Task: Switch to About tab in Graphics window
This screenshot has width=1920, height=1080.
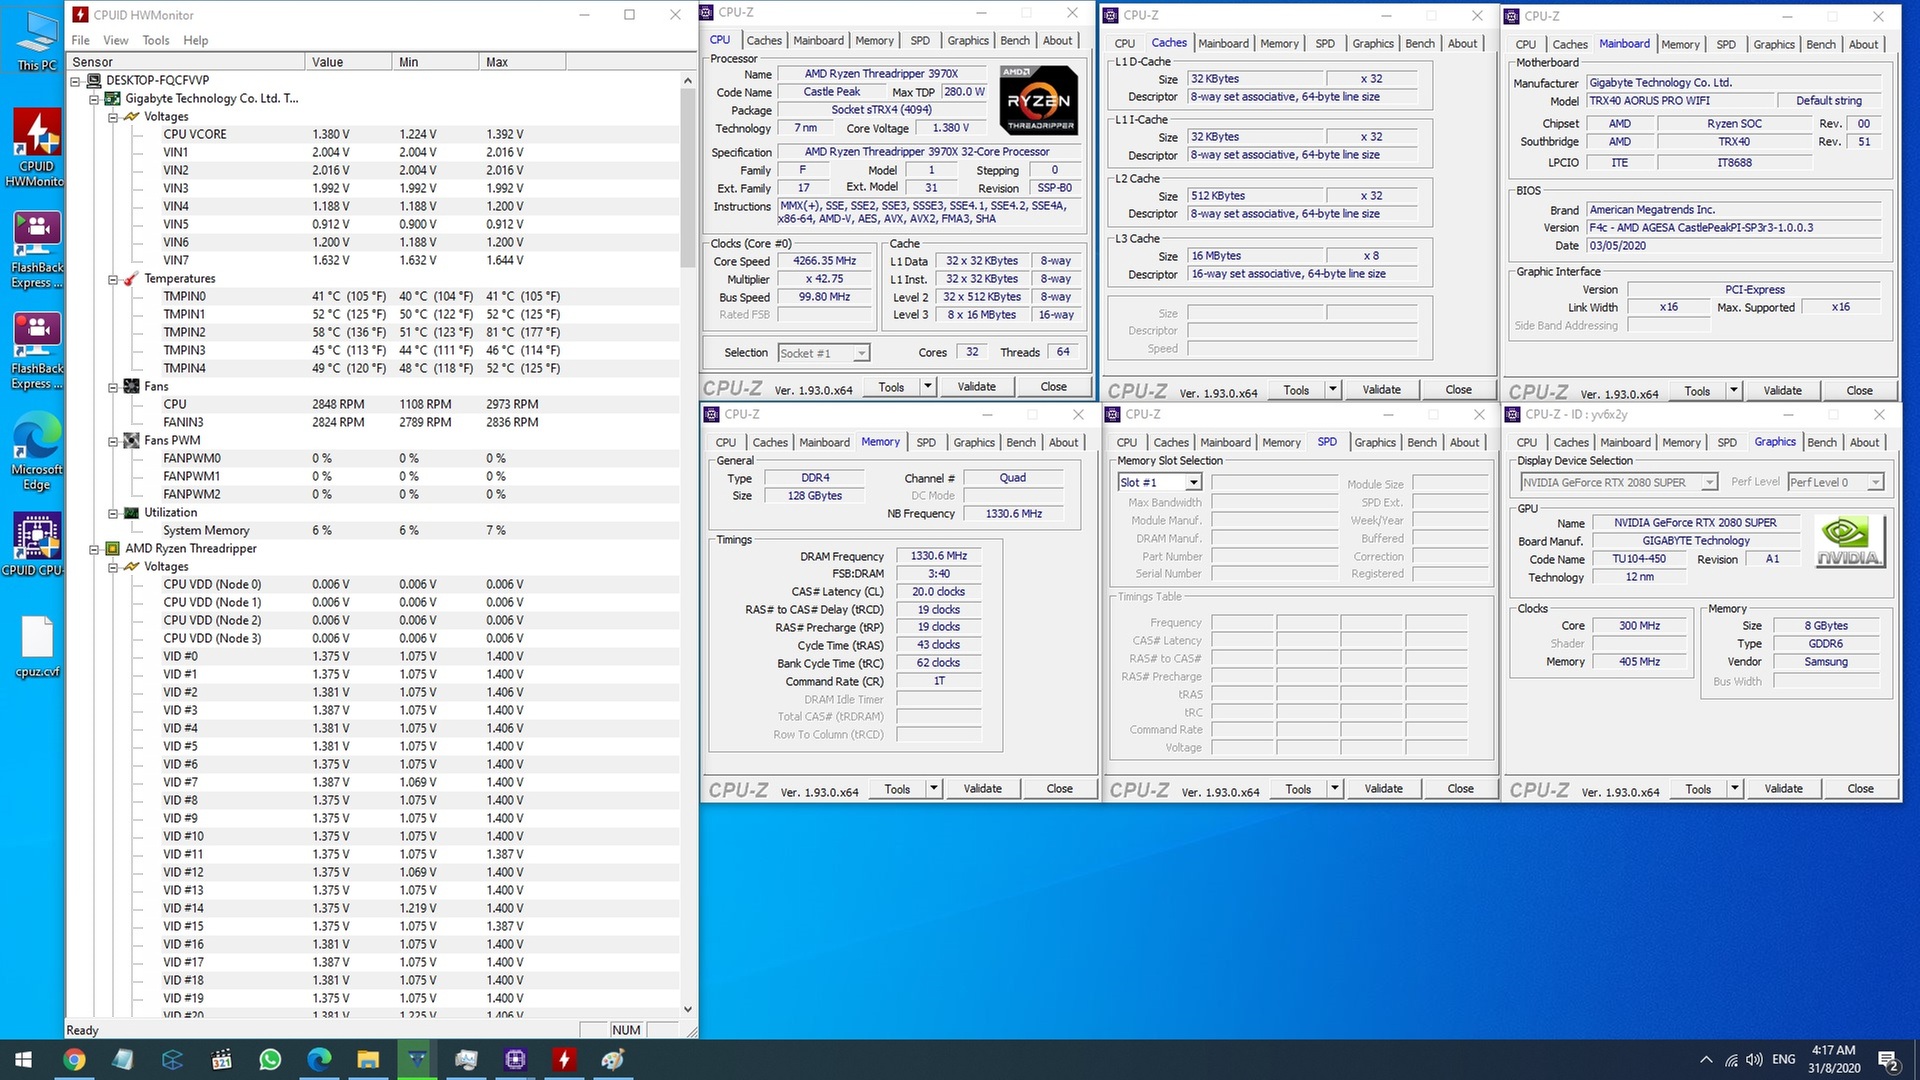Action: [1864, 442]
